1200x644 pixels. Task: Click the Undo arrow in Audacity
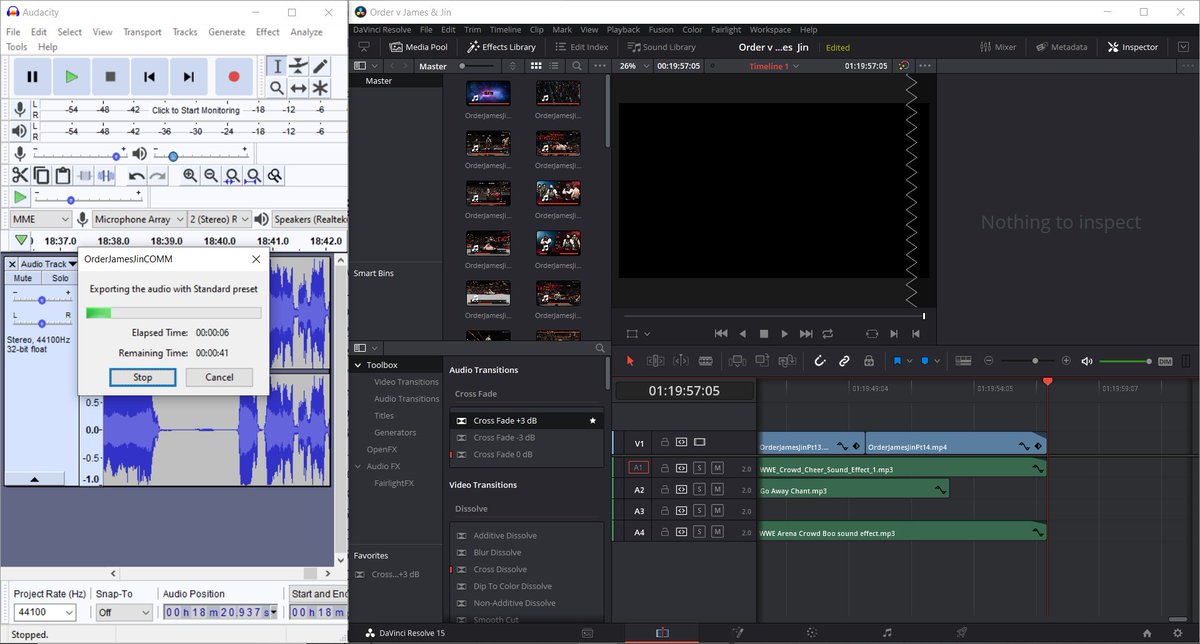point(137,176)
